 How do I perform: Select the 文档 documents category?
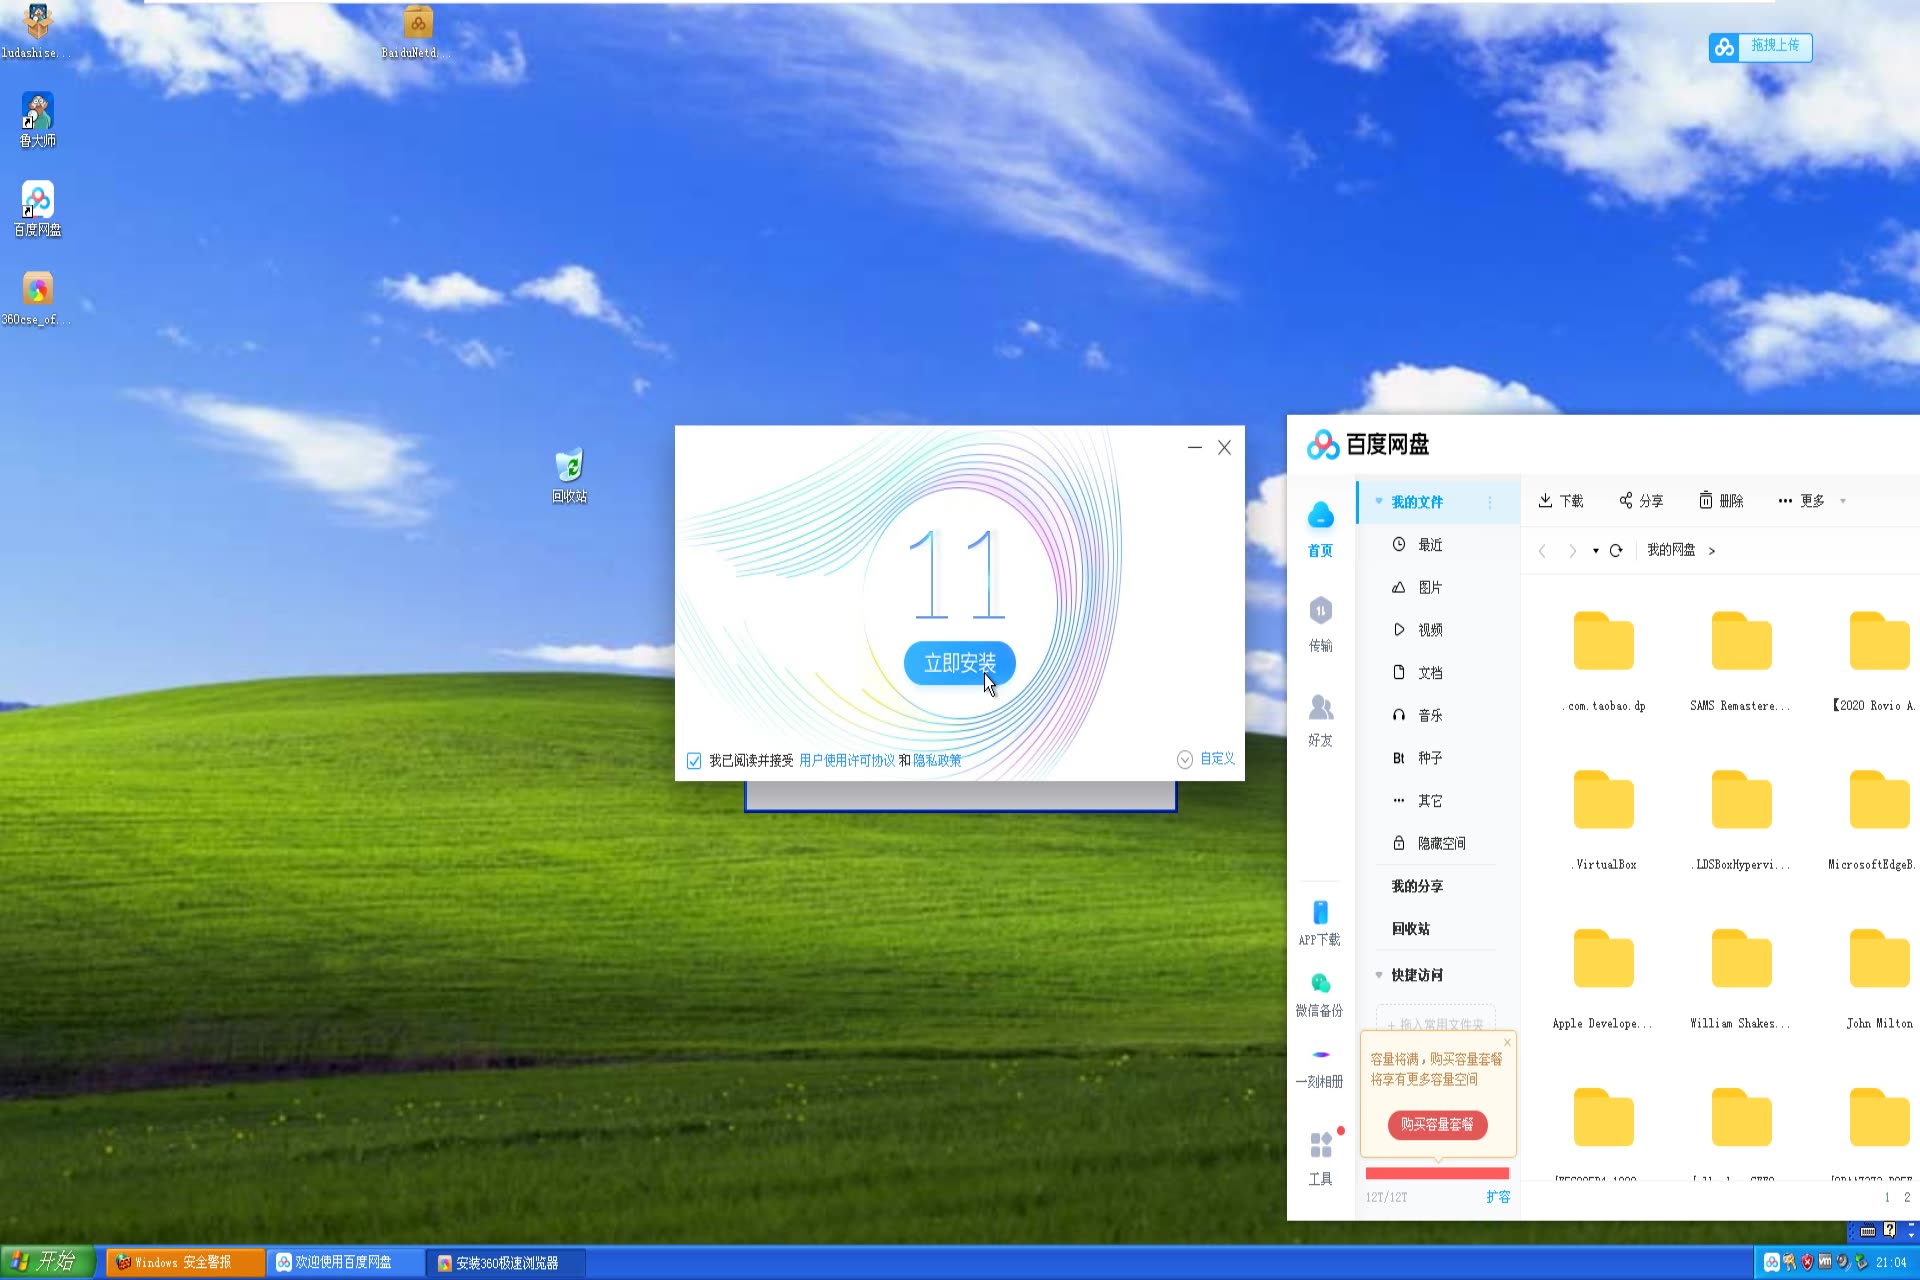click(1430, 673)
